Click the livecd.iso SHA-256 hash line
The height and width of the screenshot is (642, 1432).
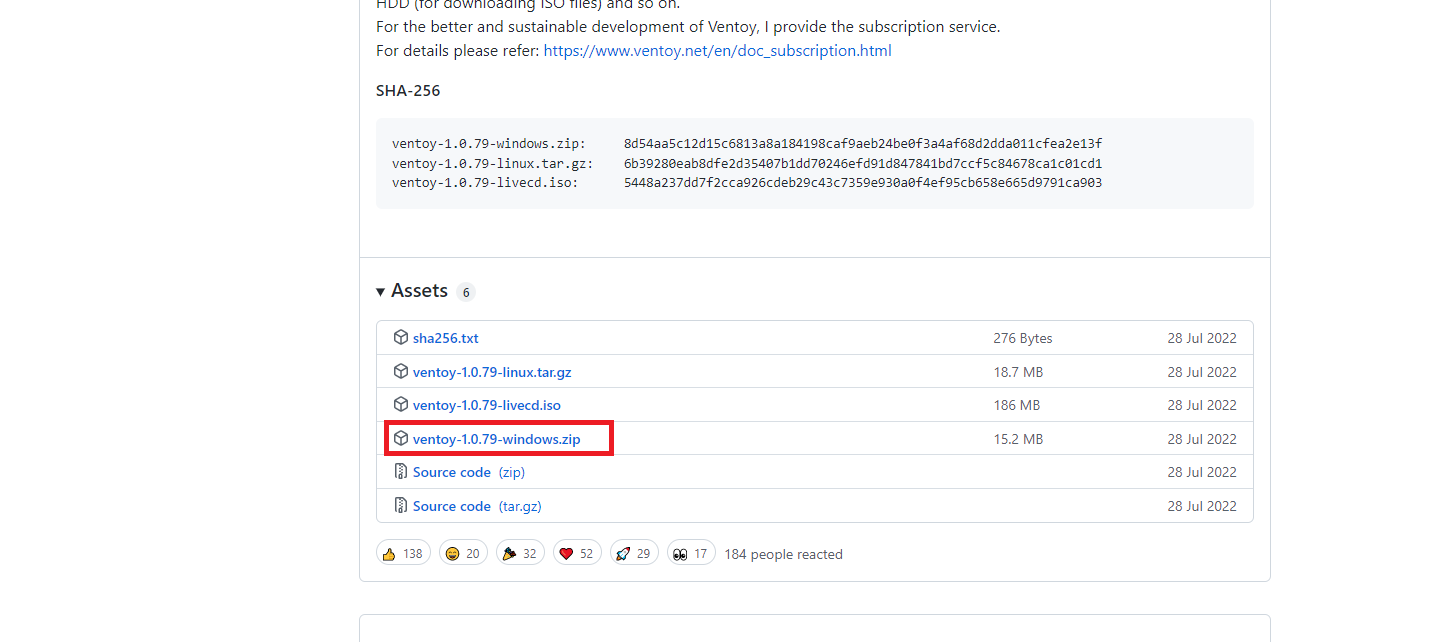coord(747,183)
